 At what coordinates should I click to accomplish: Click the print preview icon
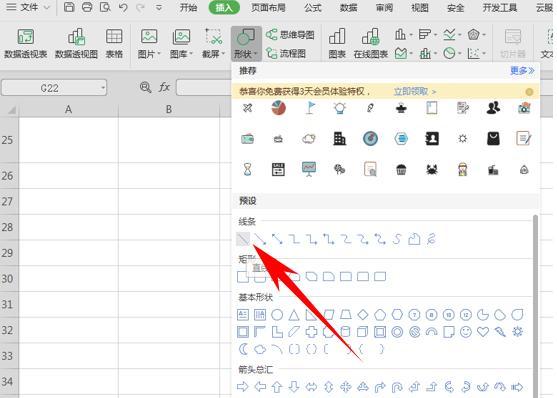[x=105, y=7]
